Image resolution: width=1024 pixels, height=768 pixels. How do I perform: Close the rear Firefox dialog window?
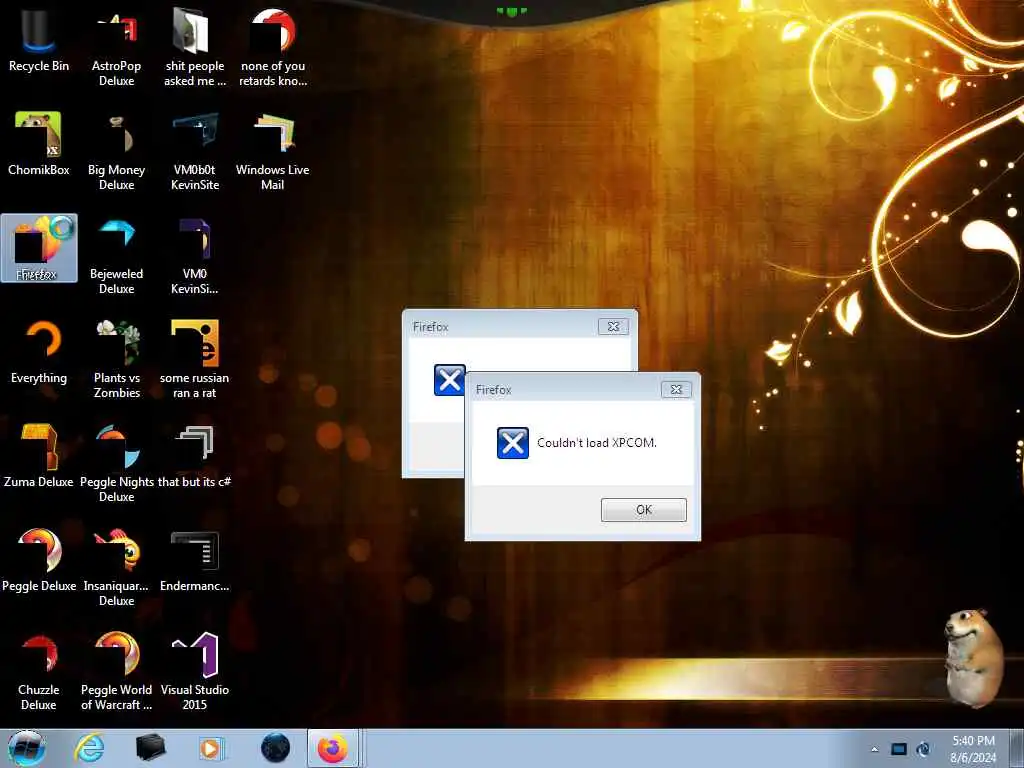613,327
